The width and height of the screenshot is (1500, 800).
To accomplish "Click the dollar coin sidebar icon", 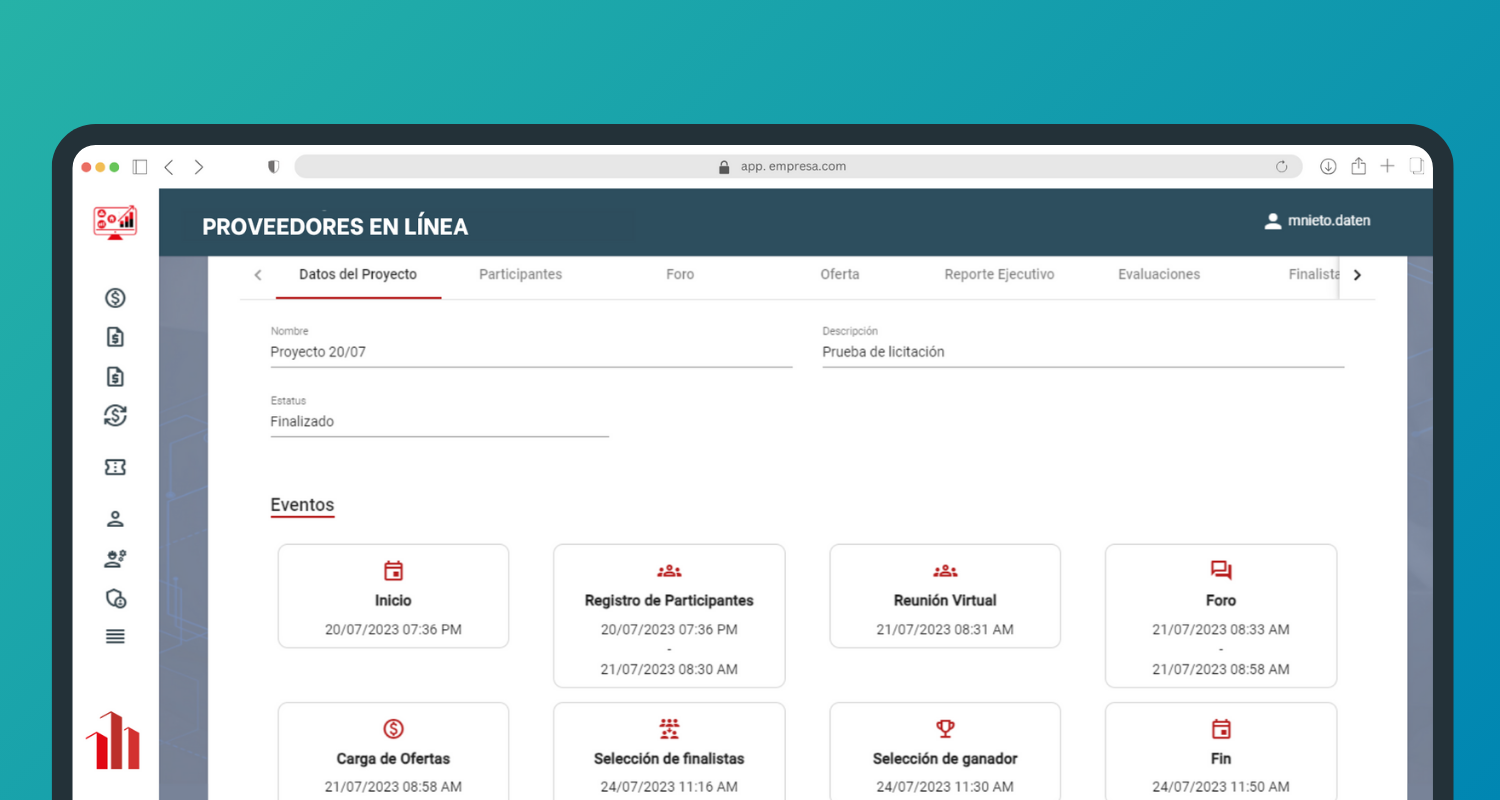I will [x=115, y=297].
